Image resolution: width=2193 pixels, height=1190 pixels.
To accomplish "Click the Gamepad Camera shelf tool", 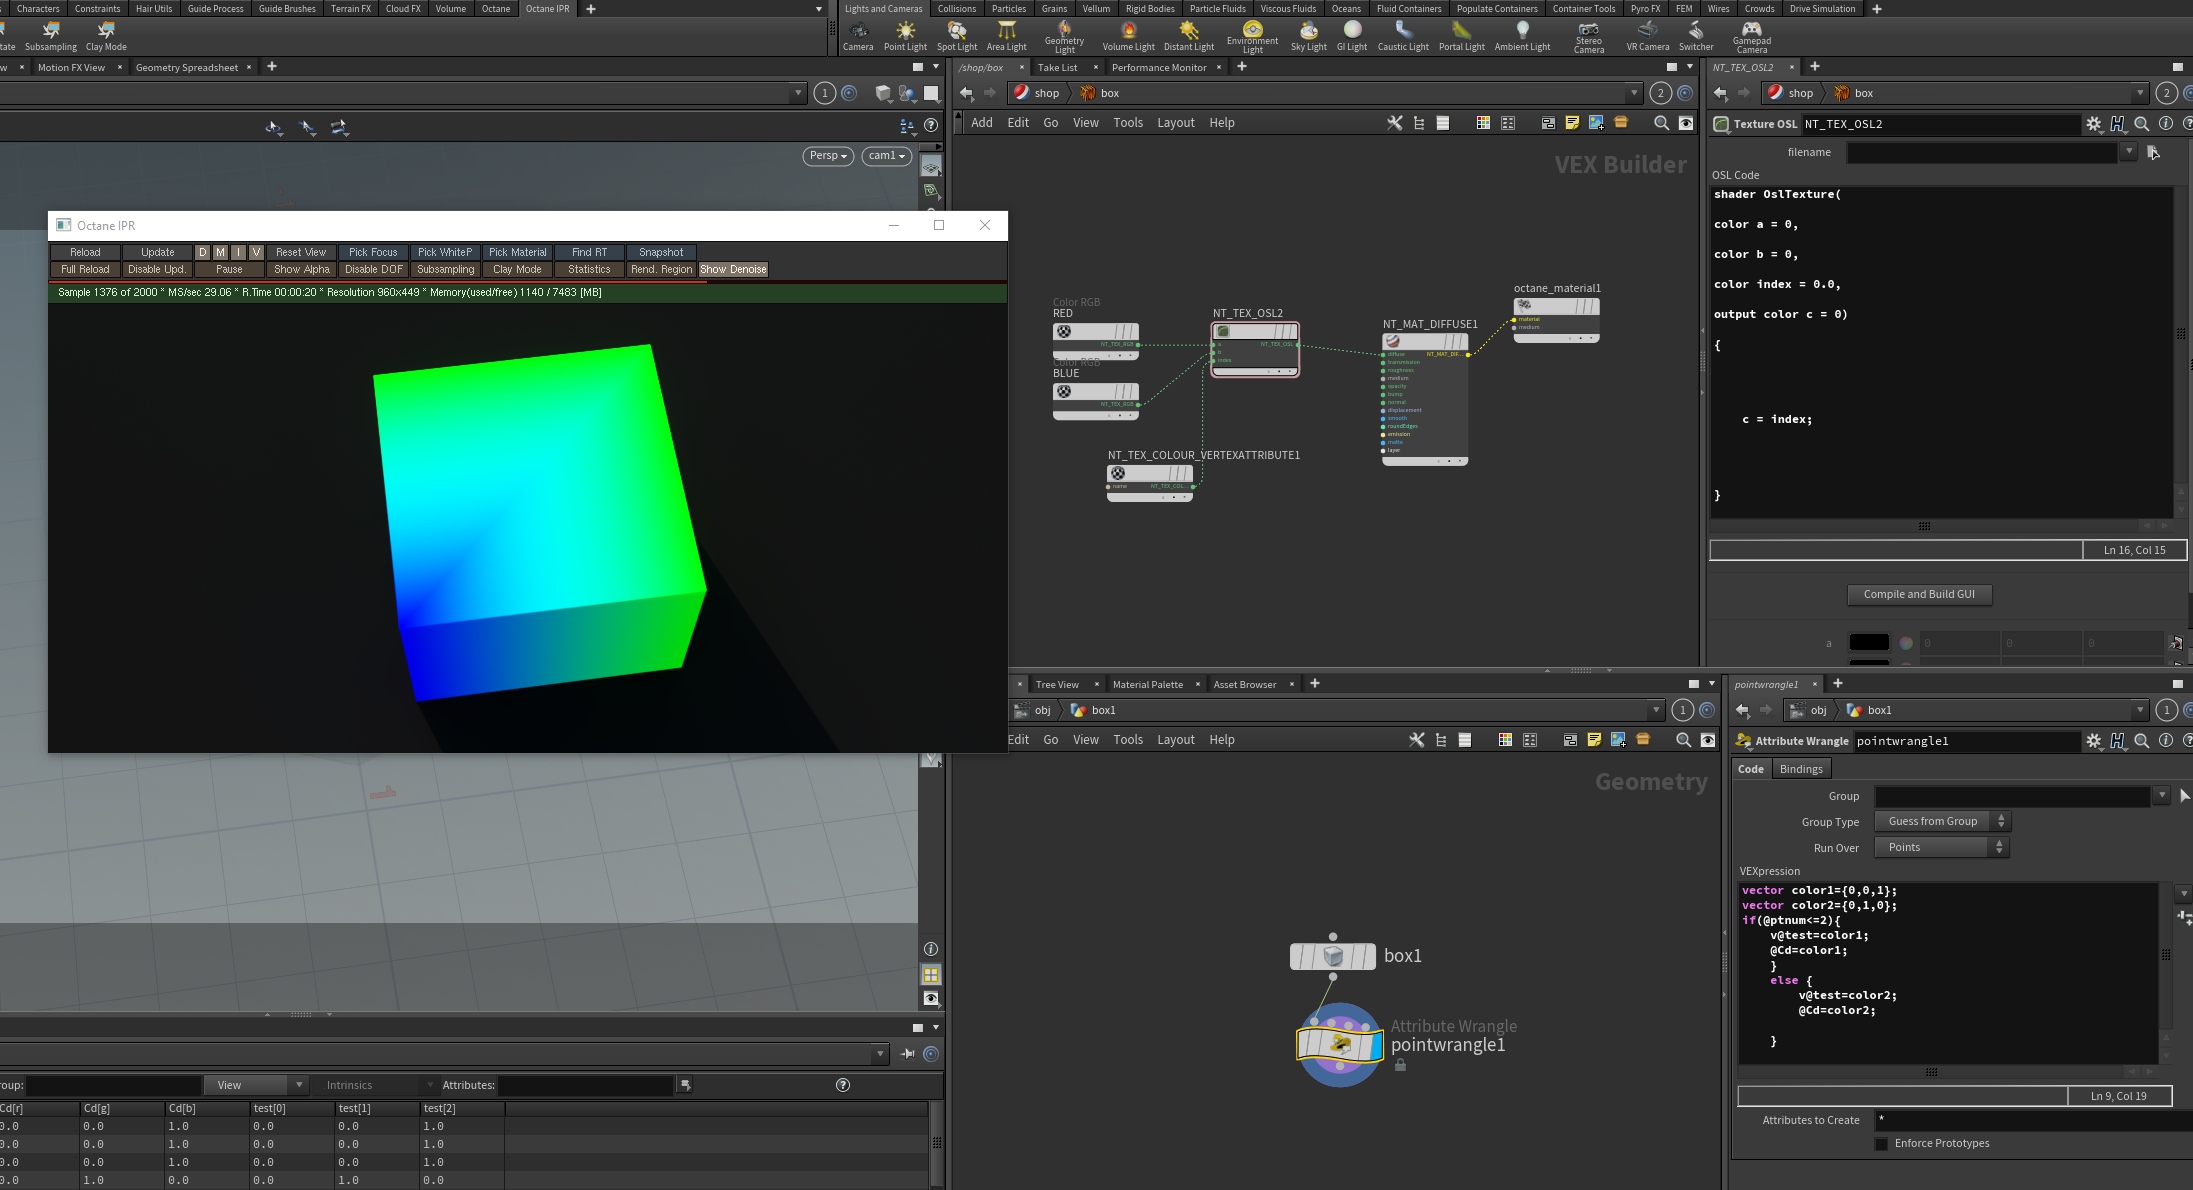I will pos(1751,35).
